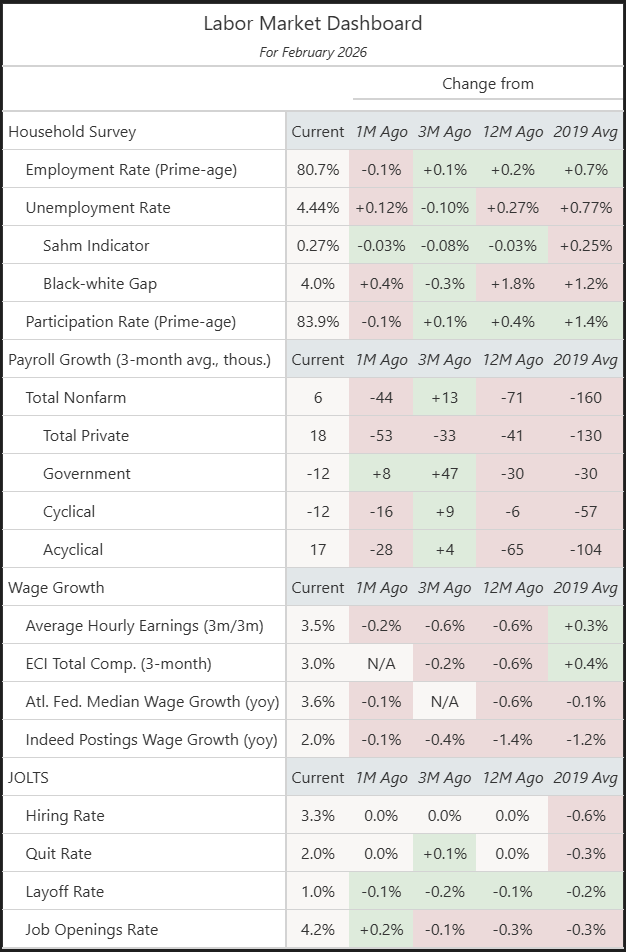
Task: Select the Acyclical row label
Action: [73, 550]
